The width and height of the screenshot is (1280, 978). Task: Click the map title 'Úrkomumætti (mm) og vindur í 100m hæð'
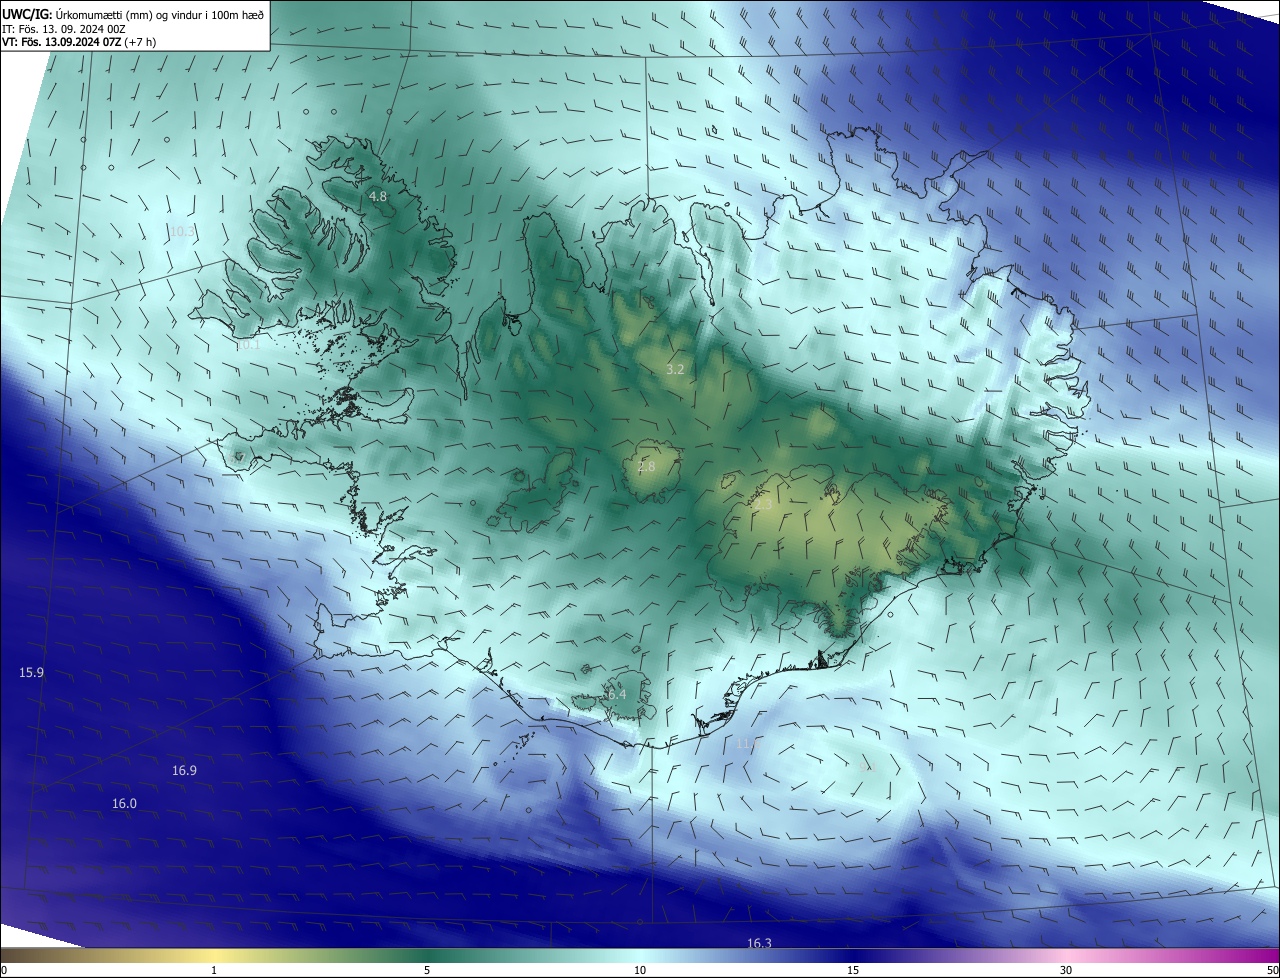(x=158, y=13)
